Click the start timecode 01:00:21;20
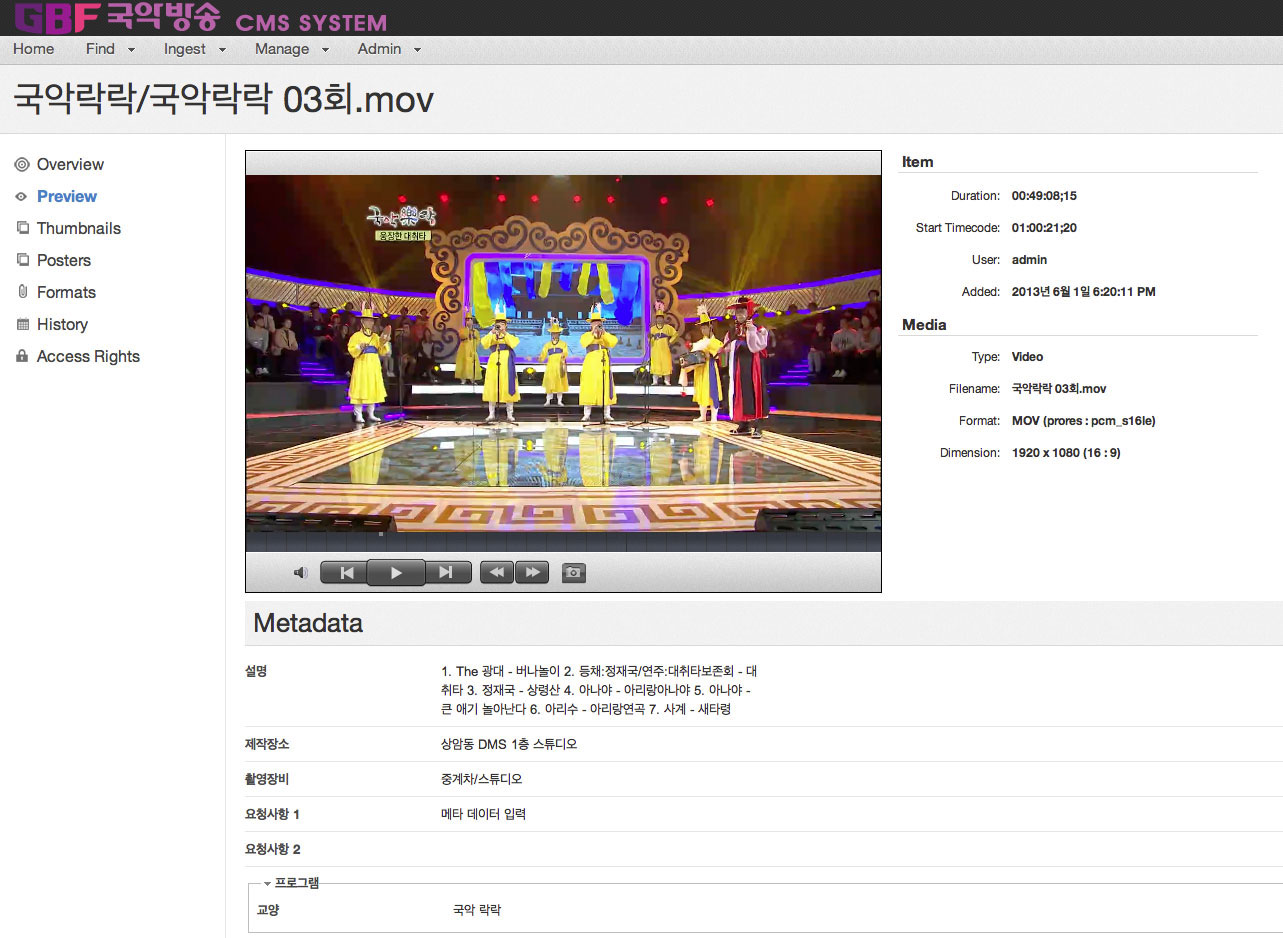Screen dimensions: 1283x938 1044,228
